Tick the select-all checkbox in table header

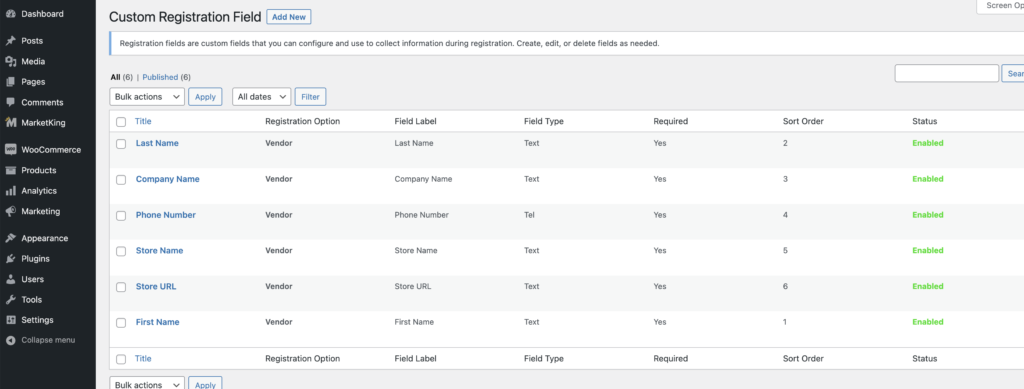click(x=121, y=121)
